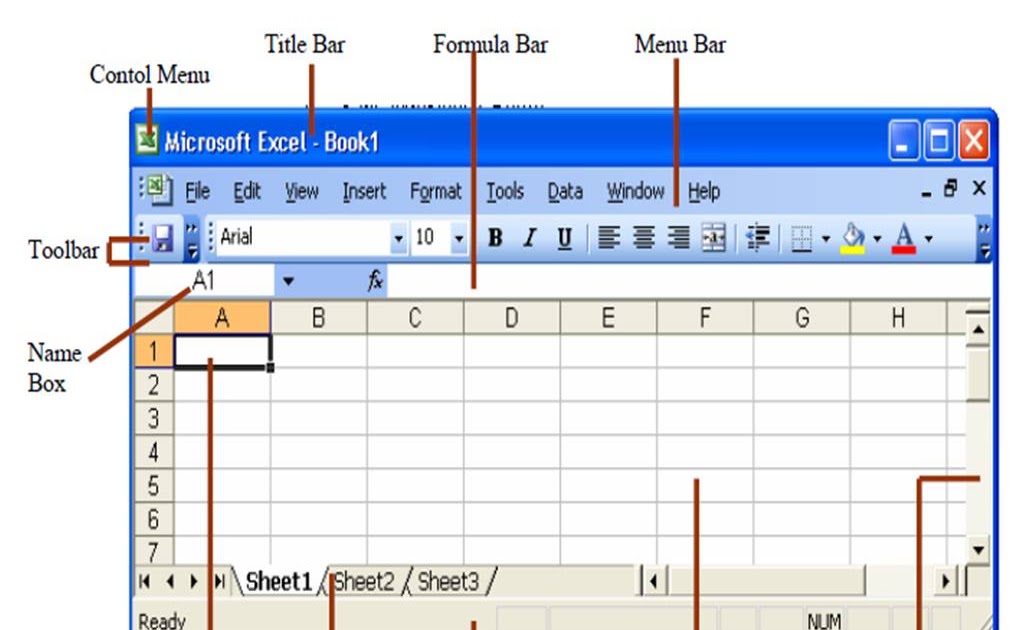This screenshot has height=630, width=1027.
Task: Click the Decrease Indent icon
Action: 758,237
